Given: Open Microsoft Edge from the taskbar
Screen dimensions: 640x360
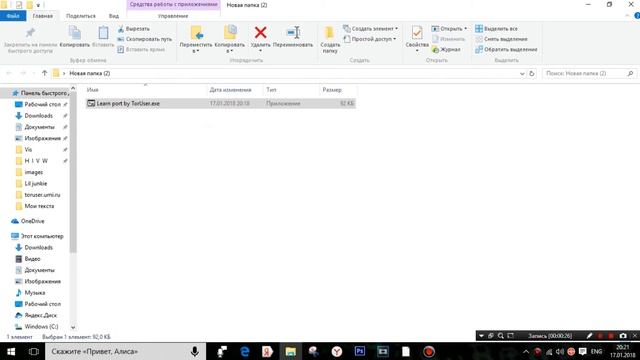Looking at the screenshot, I should (244, 351).
